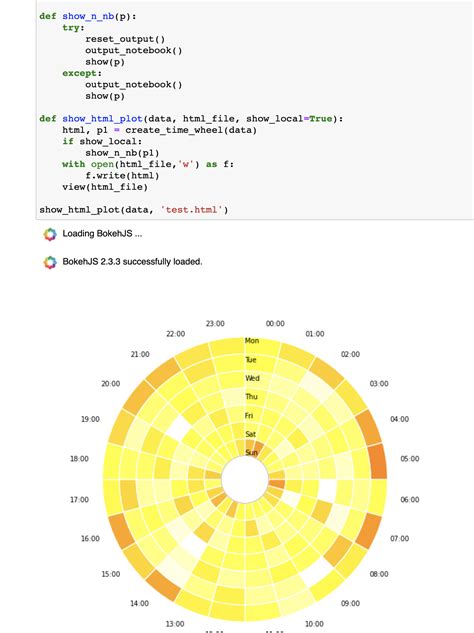Click the 04:00 hour label on wheel
The width and height of the screenshot is (474, 633).
tap(399, 419)
